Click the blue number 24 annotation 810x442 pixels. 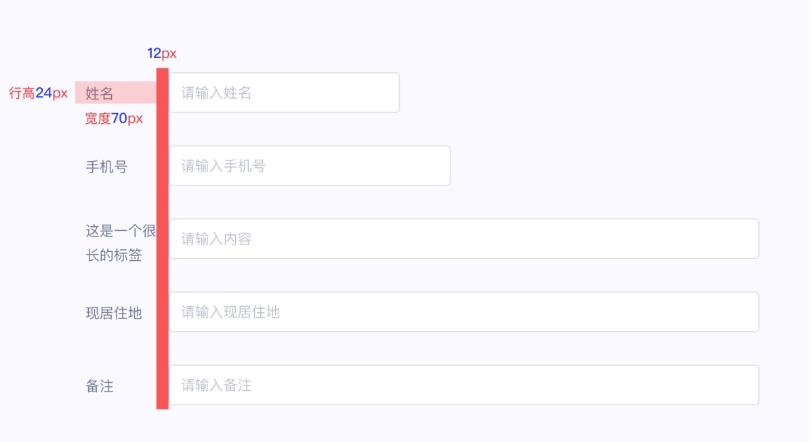(x=43, y=93)
